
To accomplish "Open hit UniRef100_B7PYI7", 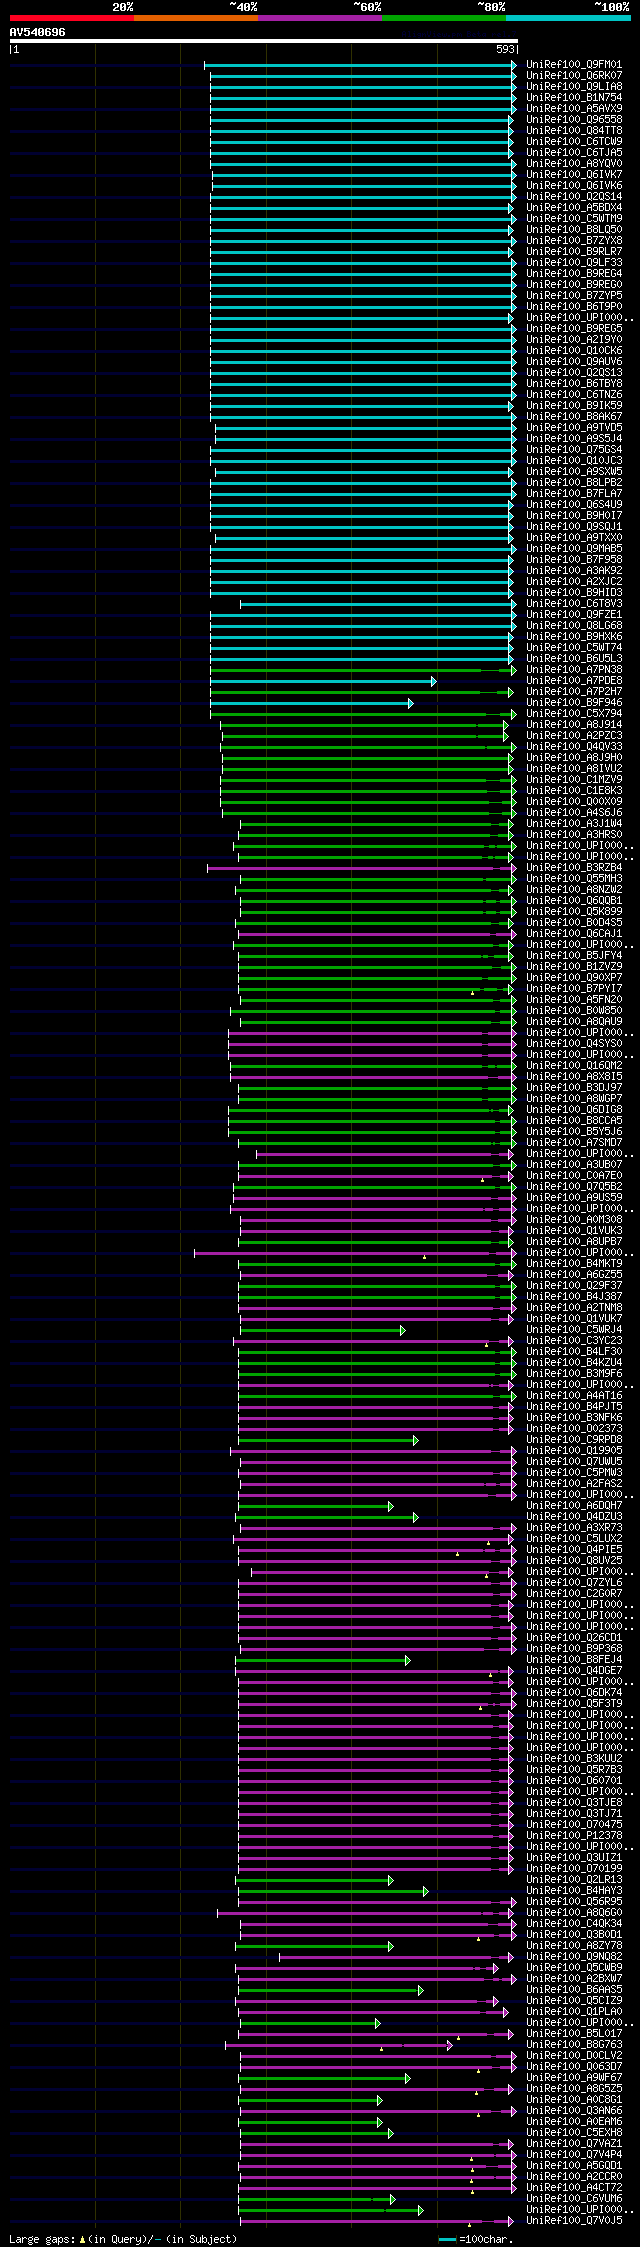I will point(574,989).
